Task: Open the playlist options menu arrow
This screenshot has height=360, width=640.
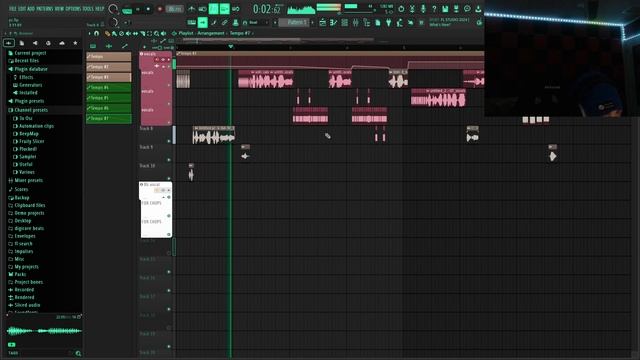Action: (x=89, y=33)
